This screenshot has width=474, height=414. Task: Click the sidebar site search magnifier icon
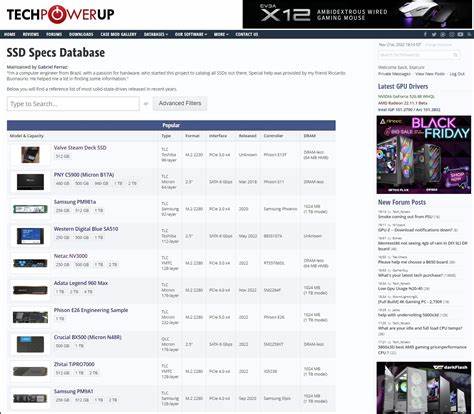455,55
